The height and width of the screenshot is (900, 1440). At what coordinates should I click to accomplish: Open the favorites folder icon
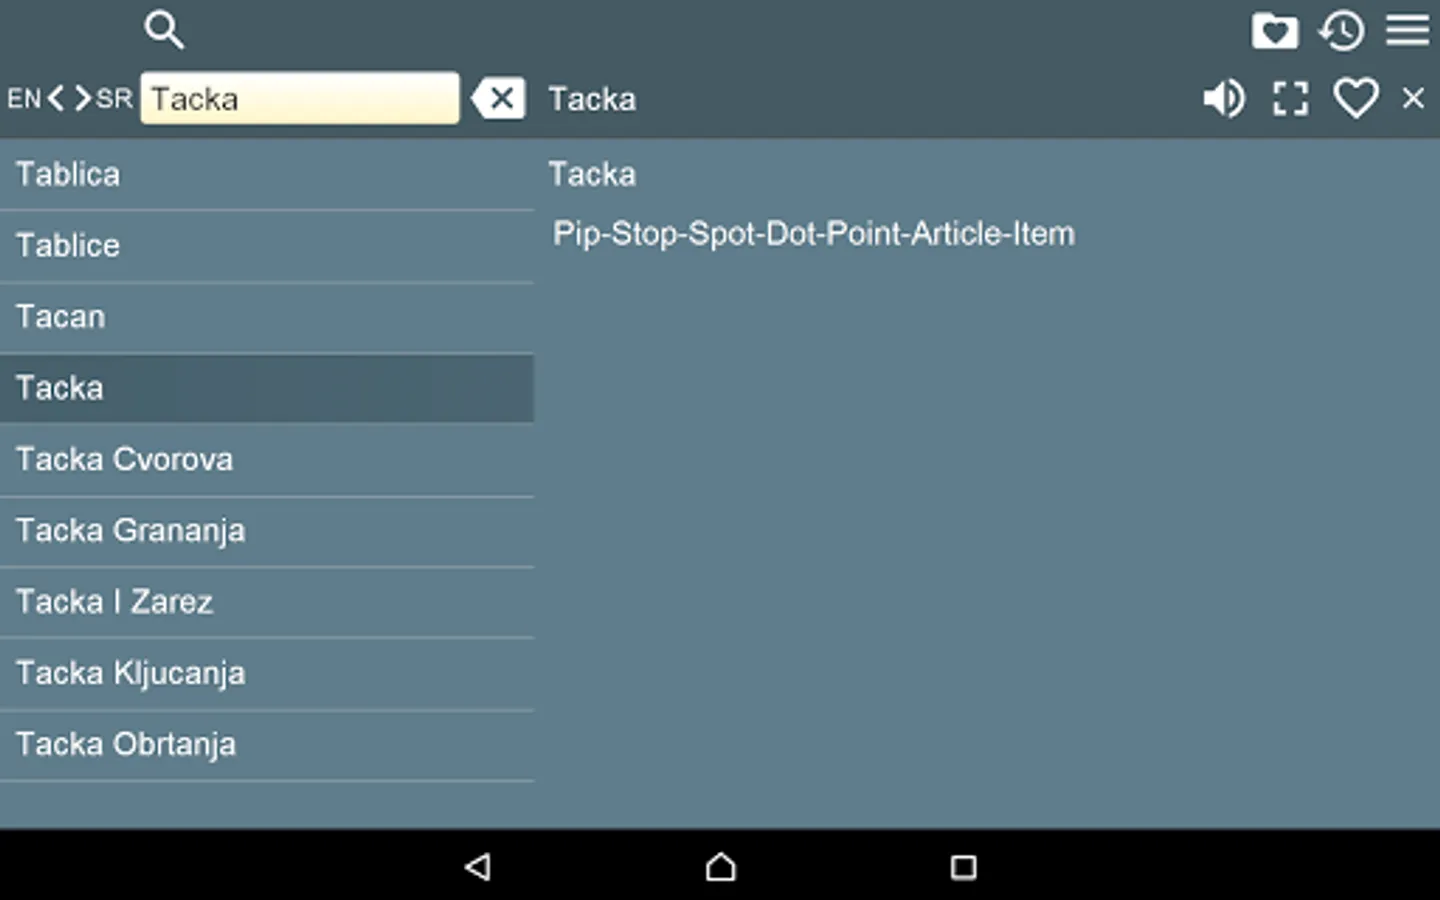point(1275,31)
